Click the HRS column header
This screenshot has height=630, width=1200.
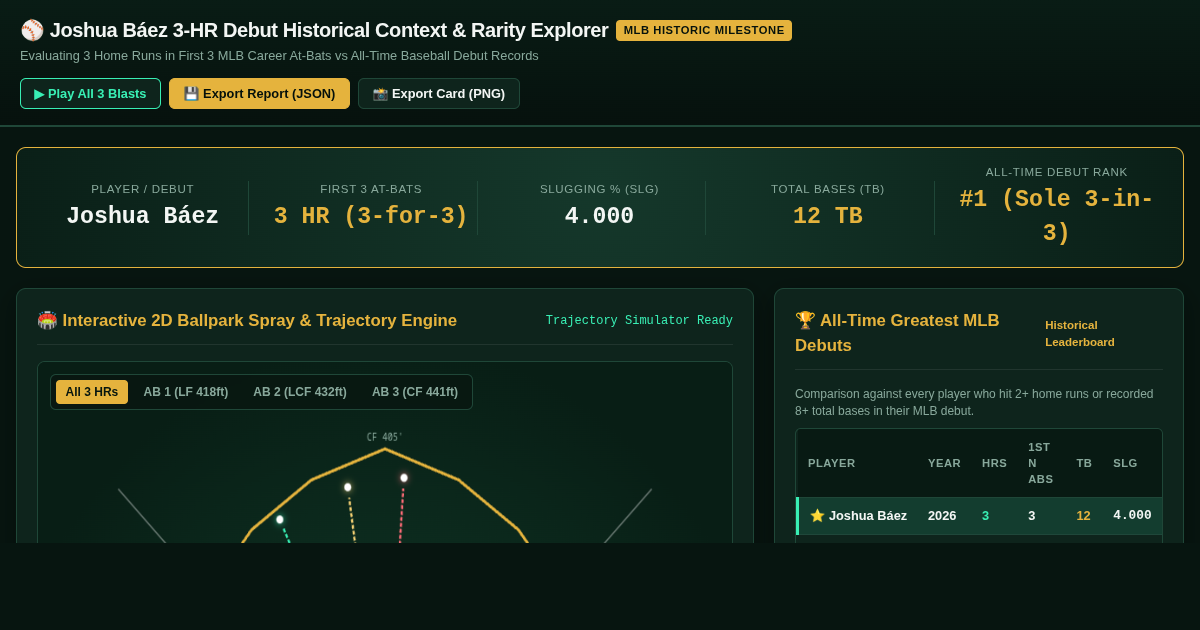point(994,463)
